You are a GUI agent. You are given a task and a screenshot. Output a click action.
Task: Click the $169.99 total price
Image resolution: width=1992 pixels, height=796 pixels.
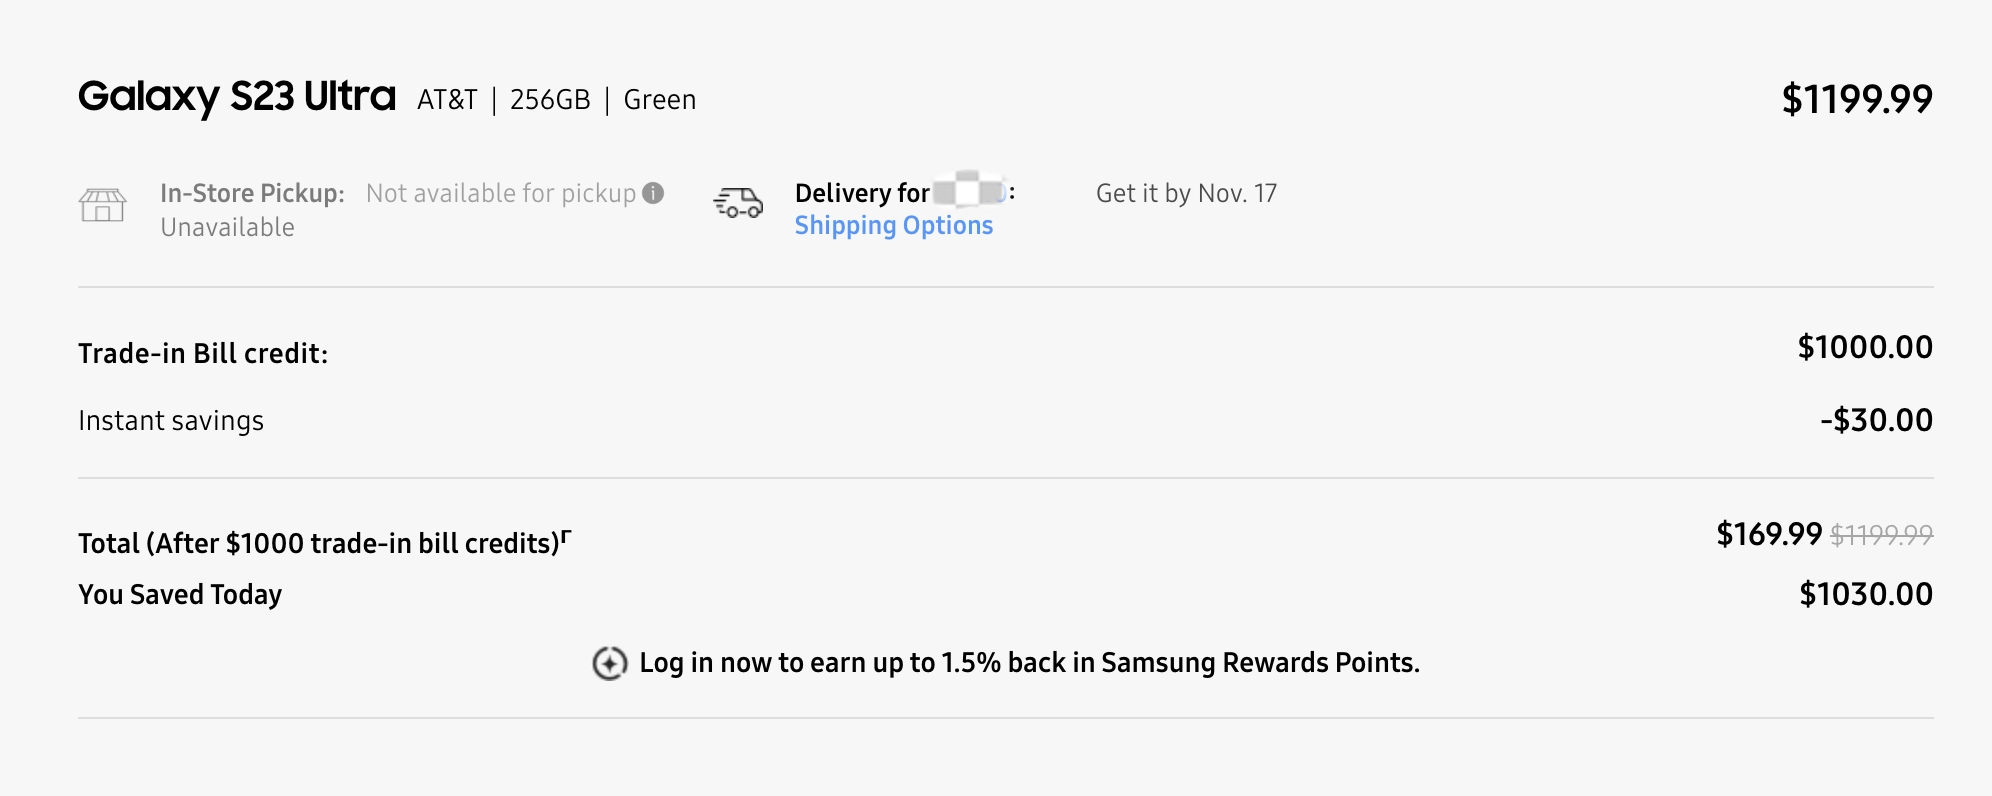click(x=1769, y=535)
